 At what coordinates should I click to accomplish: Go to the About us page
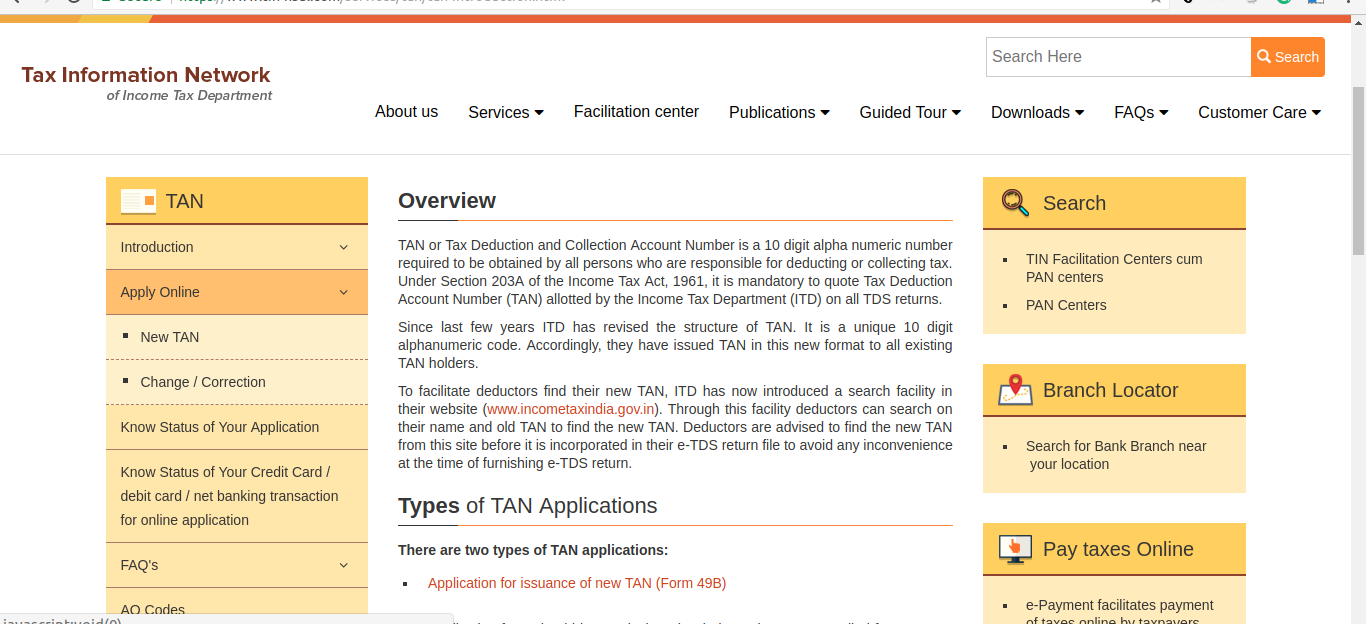click(406, 112)
